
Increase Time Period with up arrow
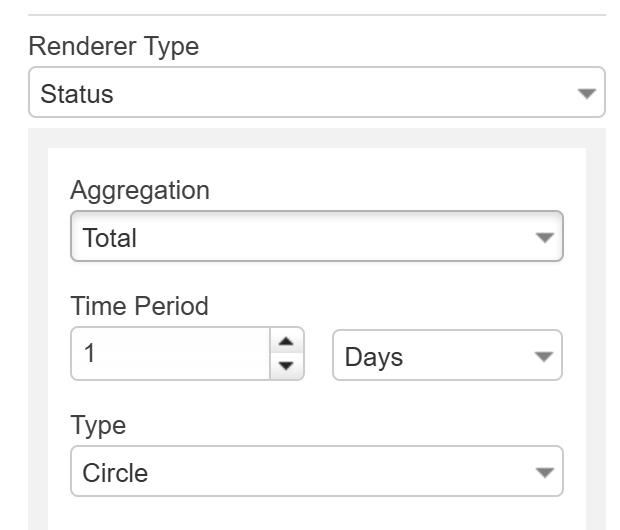(x=286, y=343)
